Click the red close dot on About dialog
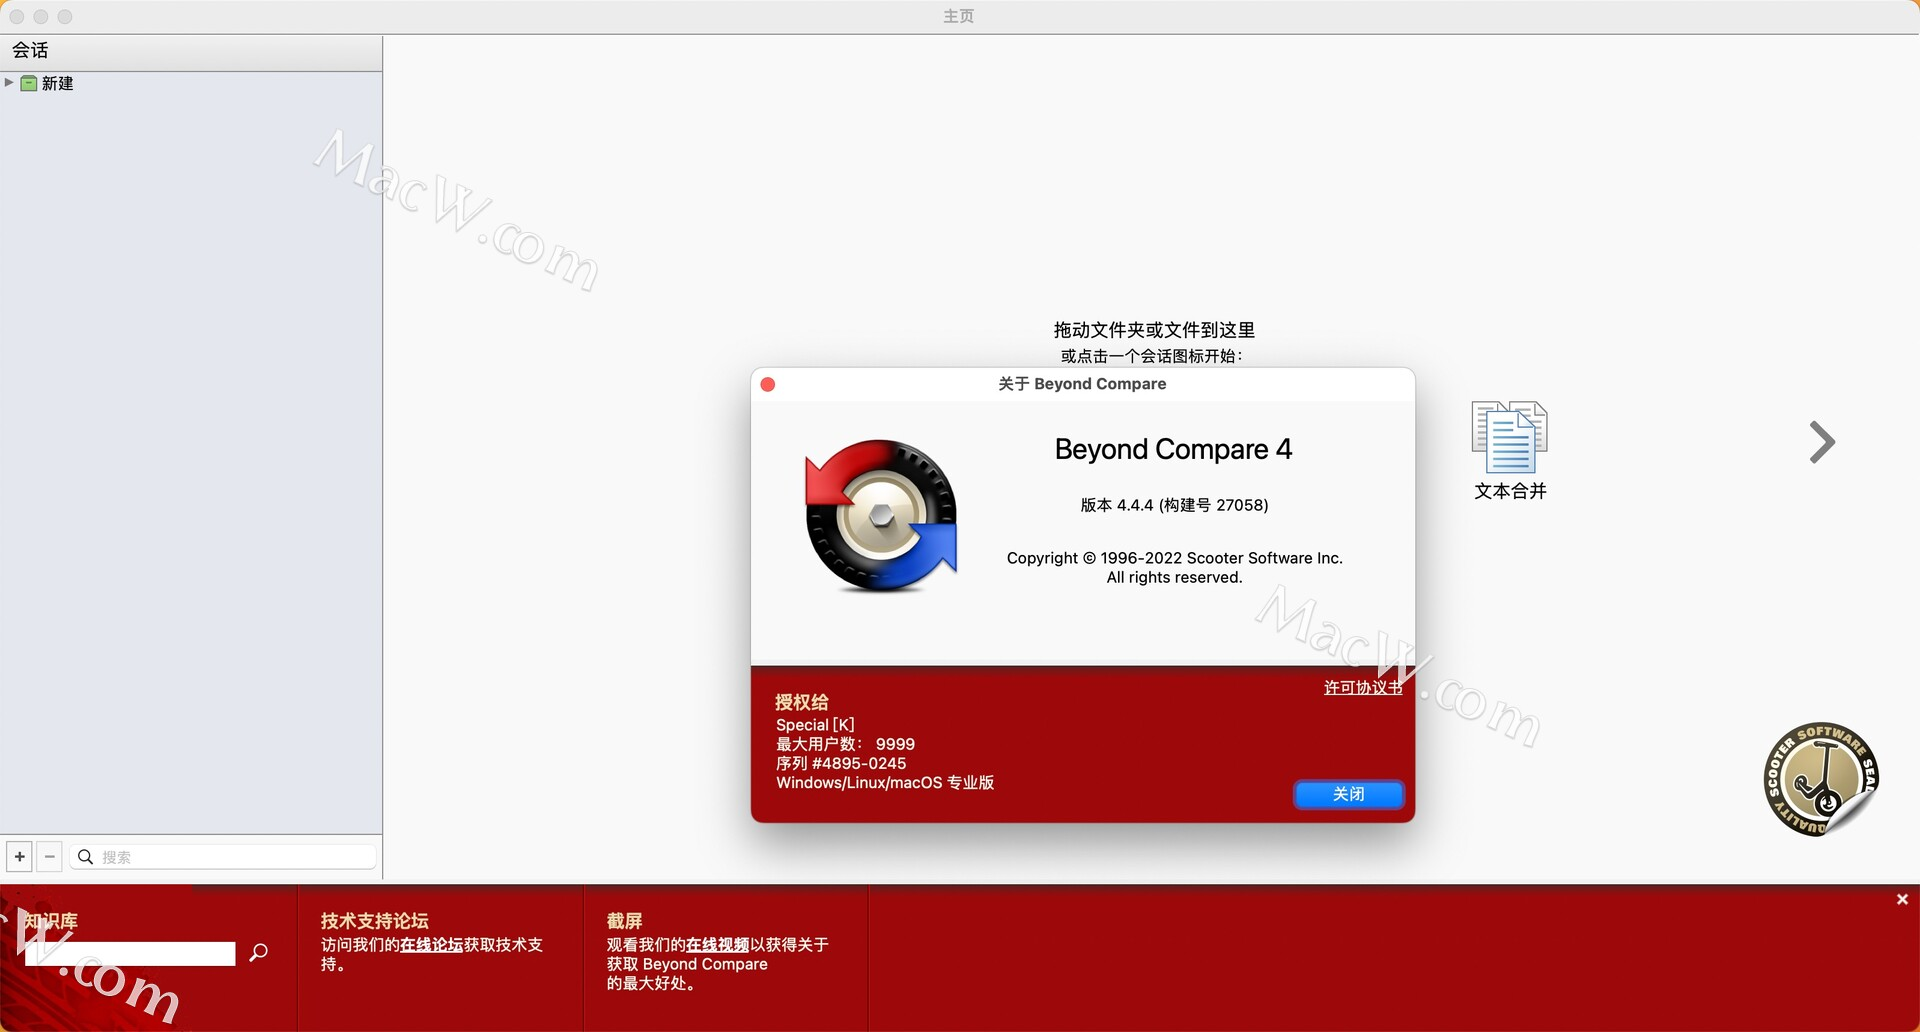The width and height of the screenshot is (1920, 1032). pyautogui.click(x=768, y=384)
